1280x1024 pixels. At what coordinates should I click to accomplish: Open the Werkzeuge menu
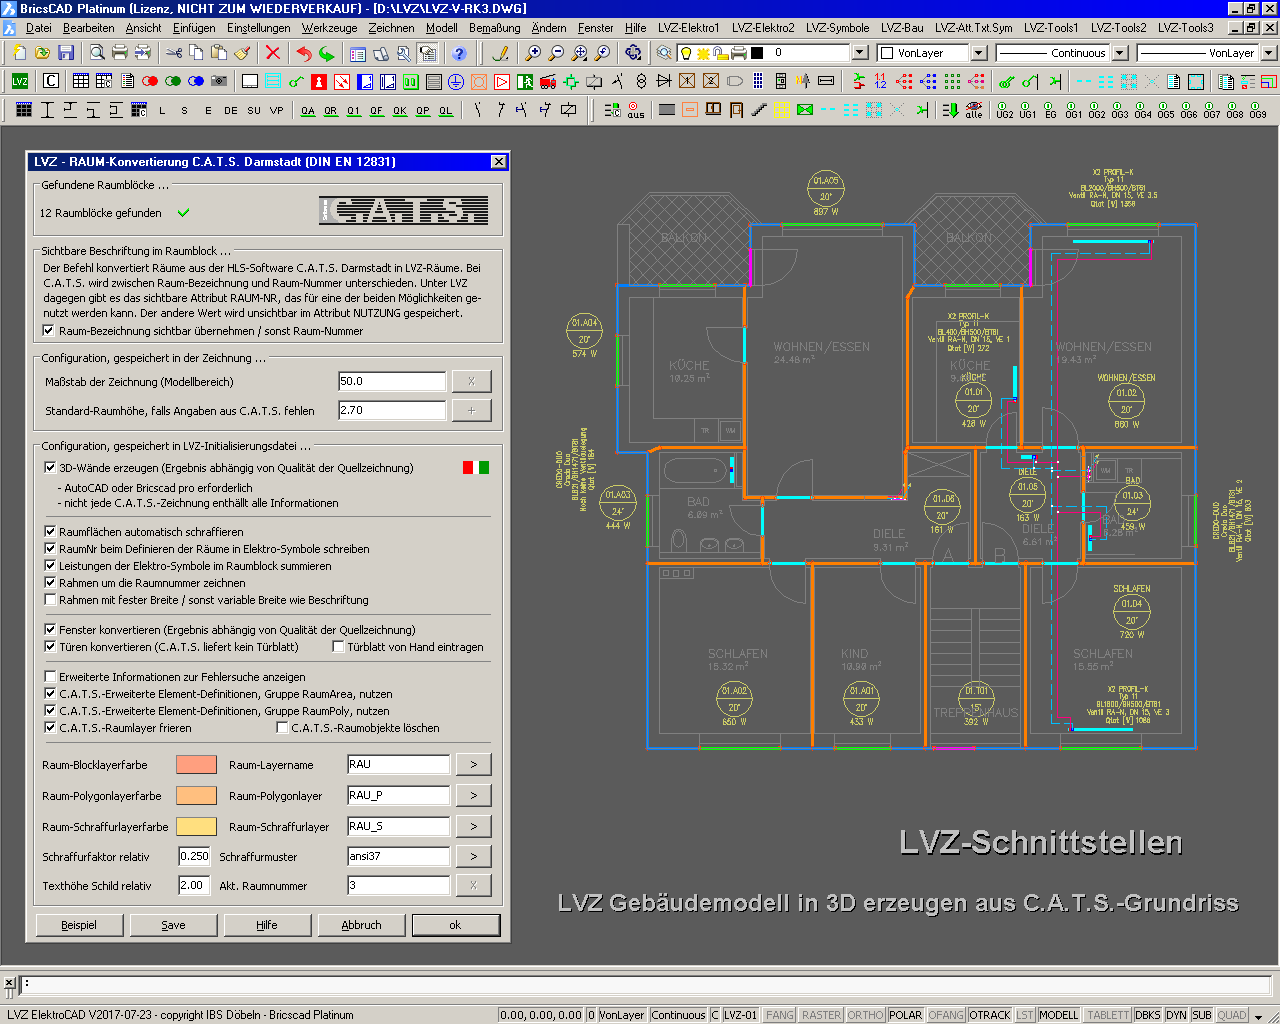pyautogui.click(x=330, y=28)
